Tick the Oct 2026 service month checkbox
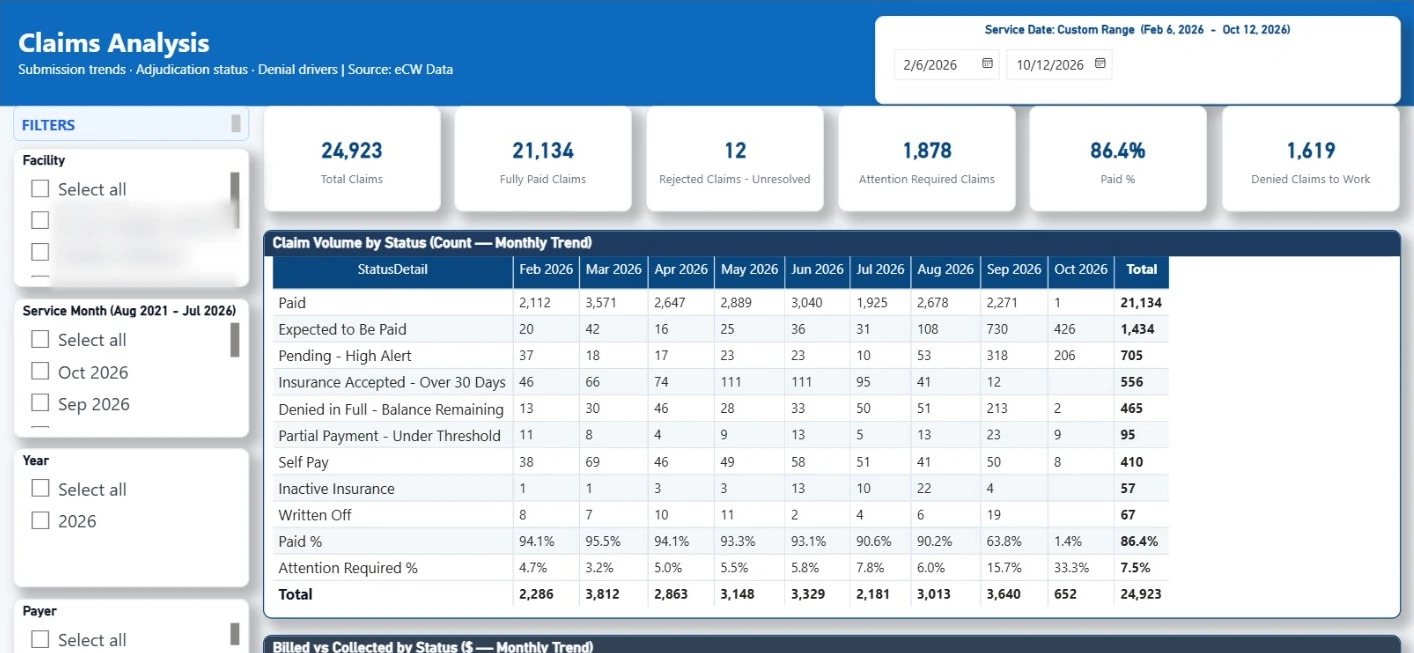The height and width of the screenshot is (653, 1414). pyautogui.click(x=40, y=372)
